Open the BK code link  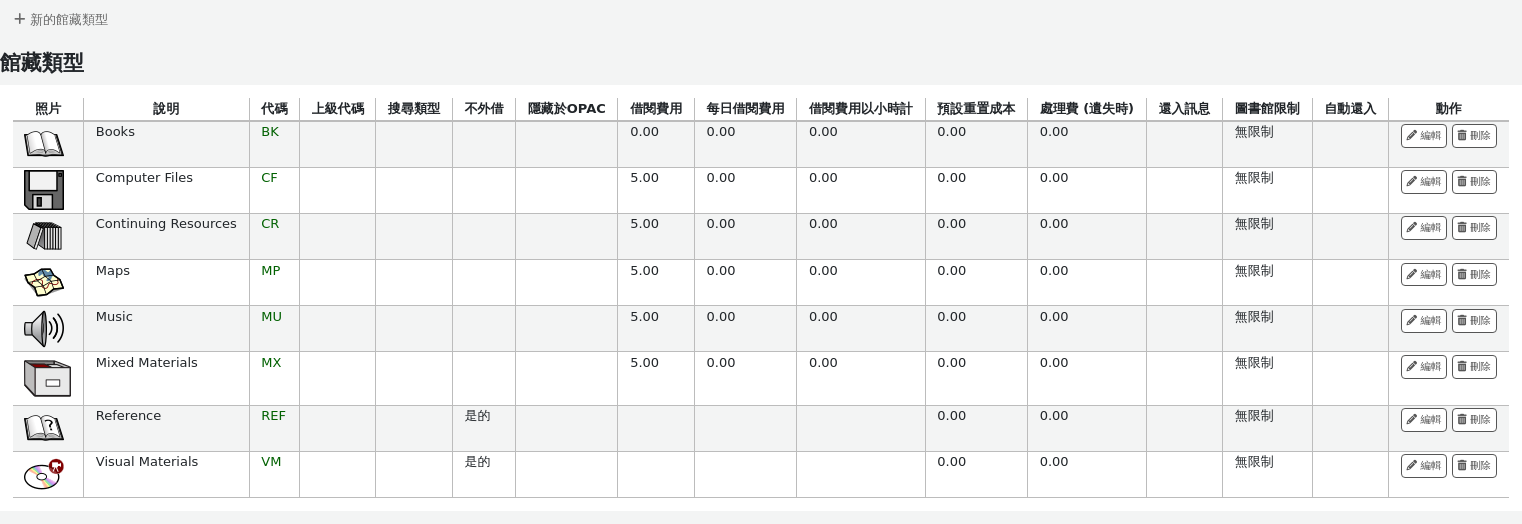point(270,132)
